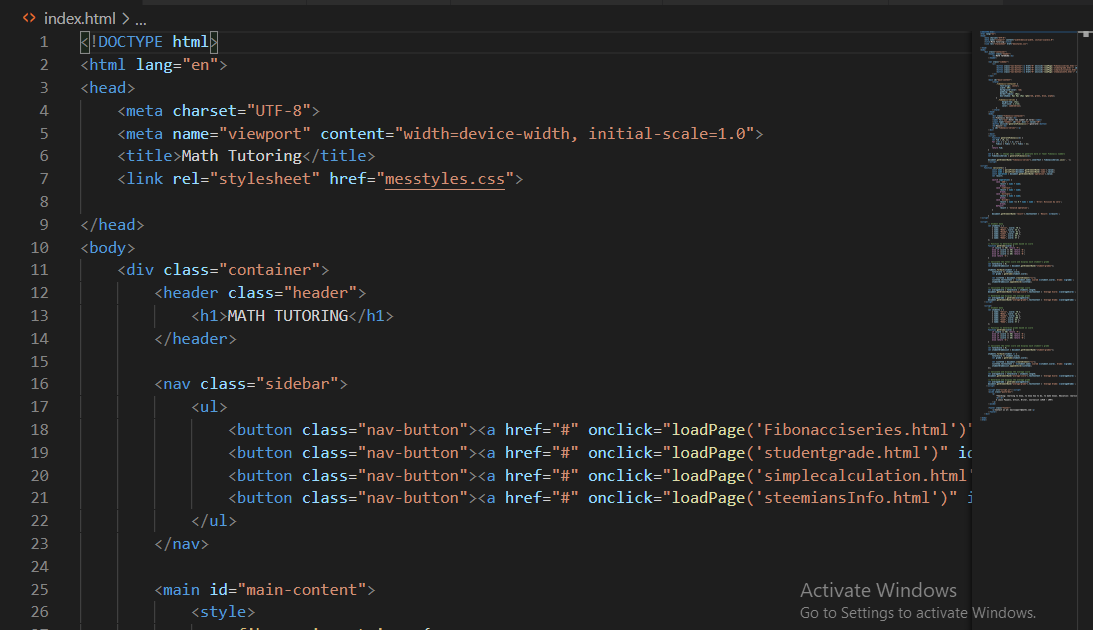Click the style tag on line 26
The image size is (1093, 630).
(x=223, y=612)
